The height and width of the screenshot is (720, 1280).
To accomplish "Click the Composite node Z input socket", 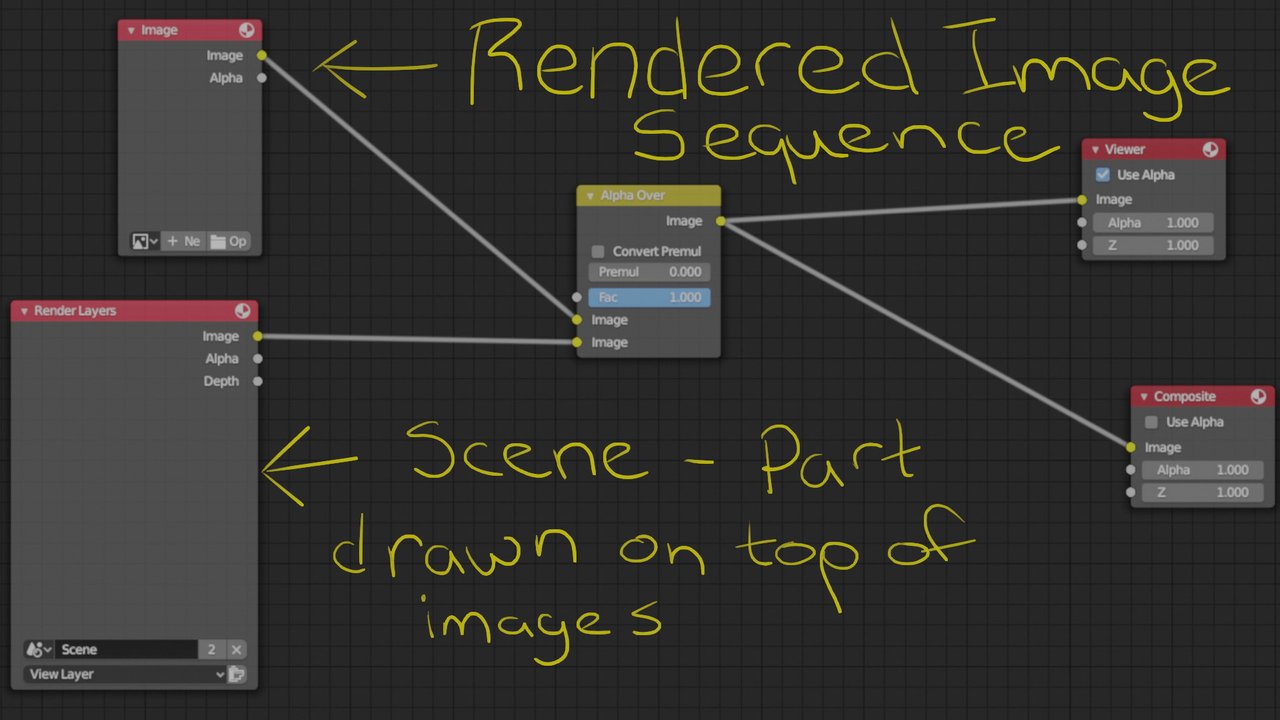I will 1131,492.
